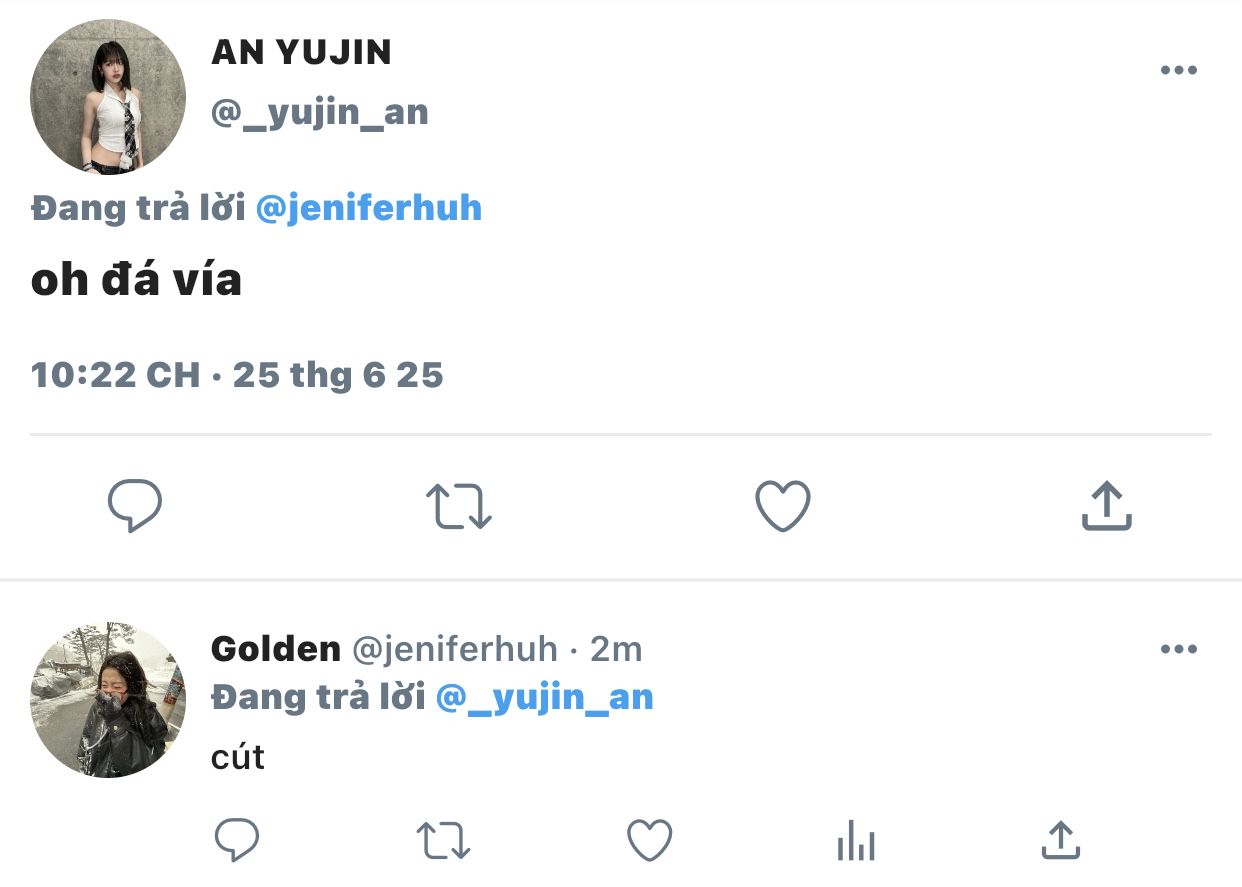1242x887 pixels.
Task: Reply to Golden's 'cút' tweet
Action: click(x=237, y=840)
